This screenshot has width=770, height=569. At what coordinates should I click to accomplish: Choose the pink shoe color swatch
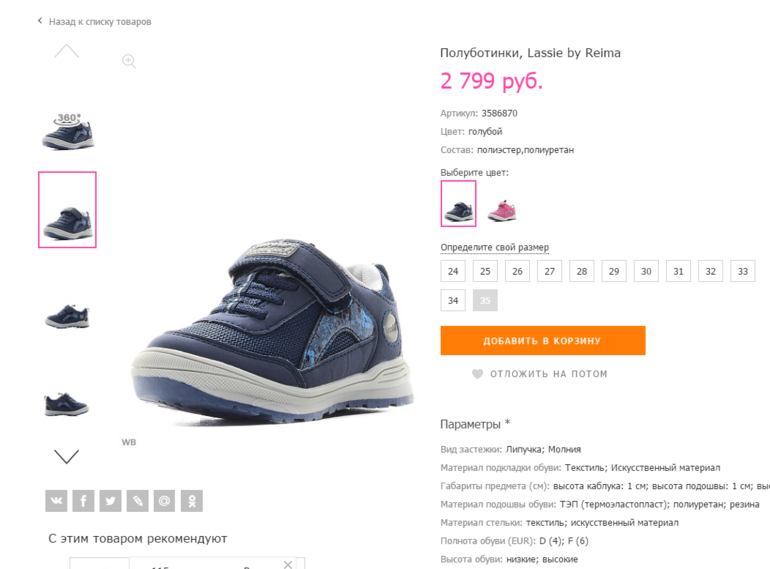click(x=502, y=211)
